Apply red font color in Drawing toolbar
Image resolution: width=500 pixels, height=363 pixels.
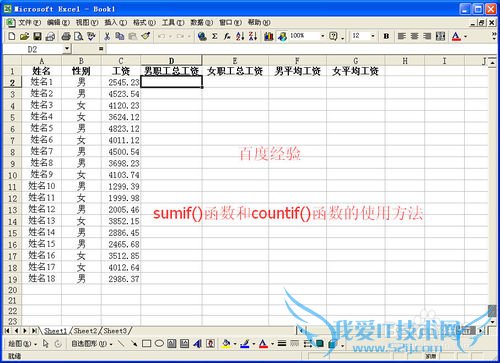[x=263, y=343]
